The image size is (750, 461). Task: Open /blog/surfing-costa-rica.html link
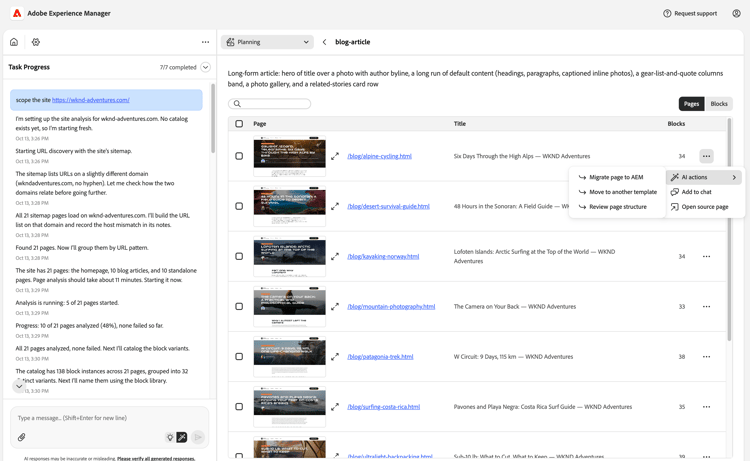[x=384, y=407]
